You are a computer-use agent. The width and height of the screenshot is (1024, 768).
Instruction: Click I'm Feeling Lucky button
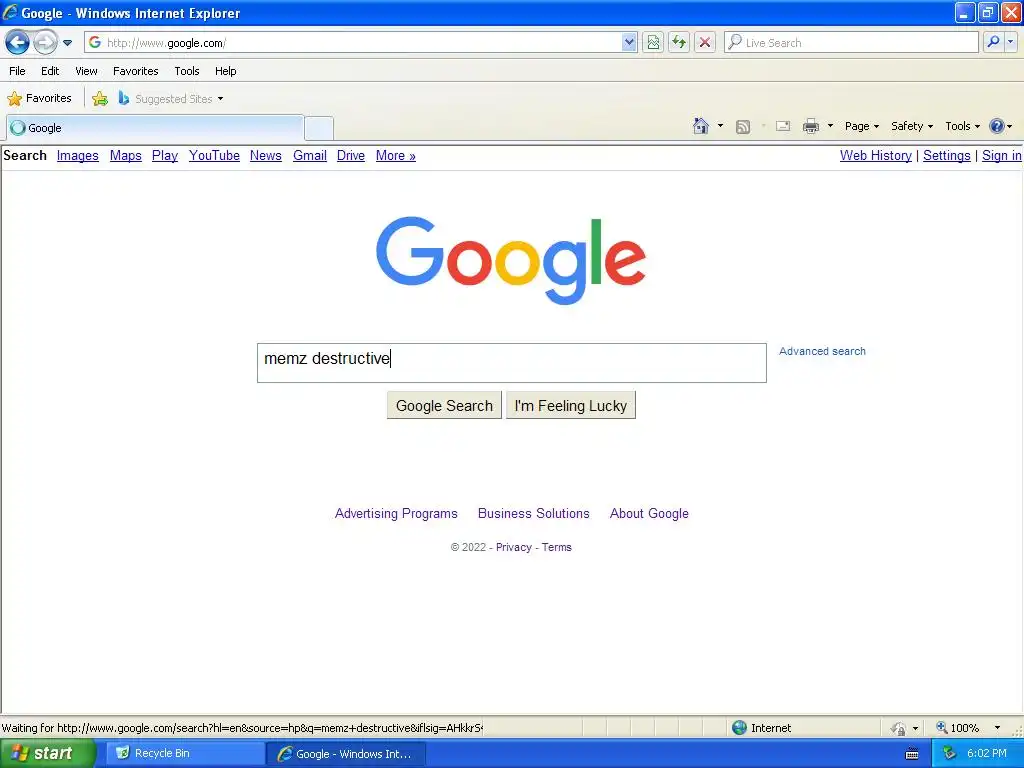point(571,406)
